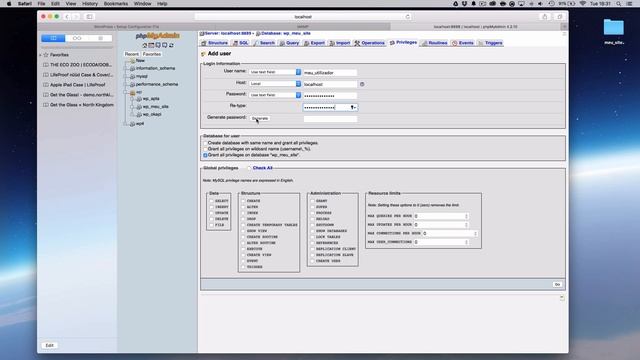
Task: Open the History menu in menu bar
Action: tap(89, 4)
